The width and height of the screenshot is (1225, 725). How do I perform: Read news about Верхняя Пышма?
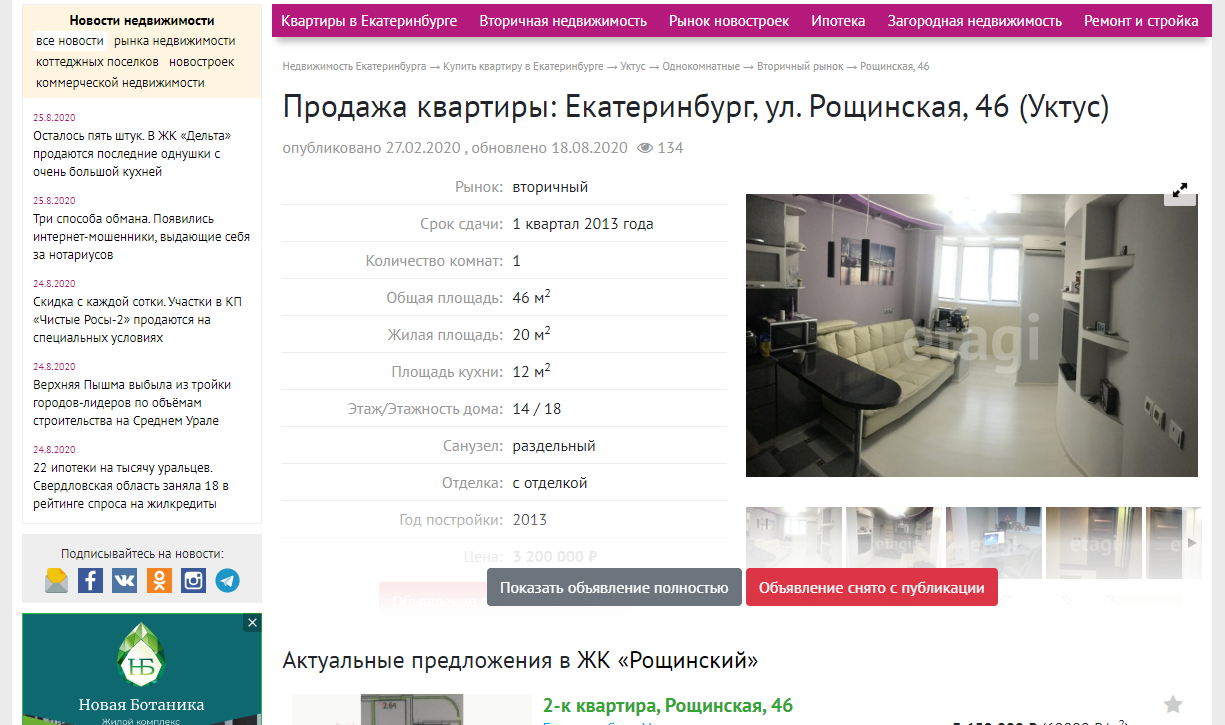tap(131, 403)
